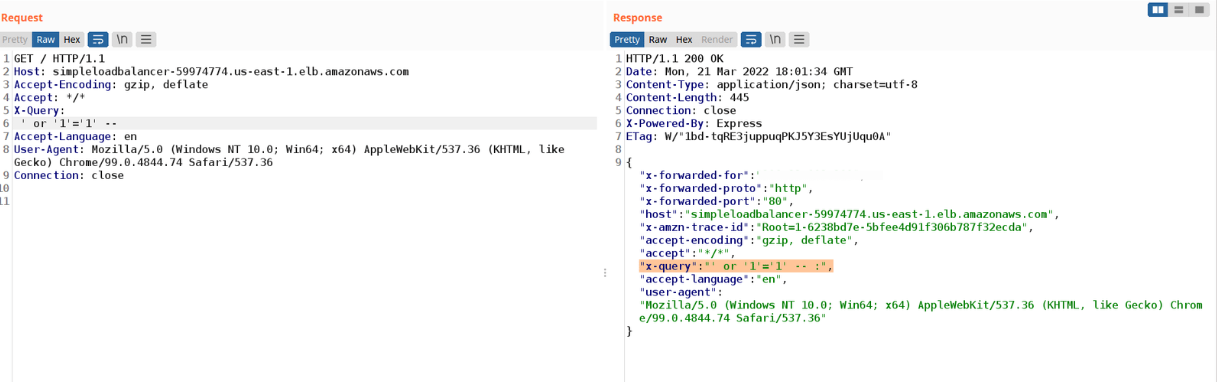1217x382 pixels.
Task: Click the x-forwarded-port JSON line
Action: pos(718,201)
